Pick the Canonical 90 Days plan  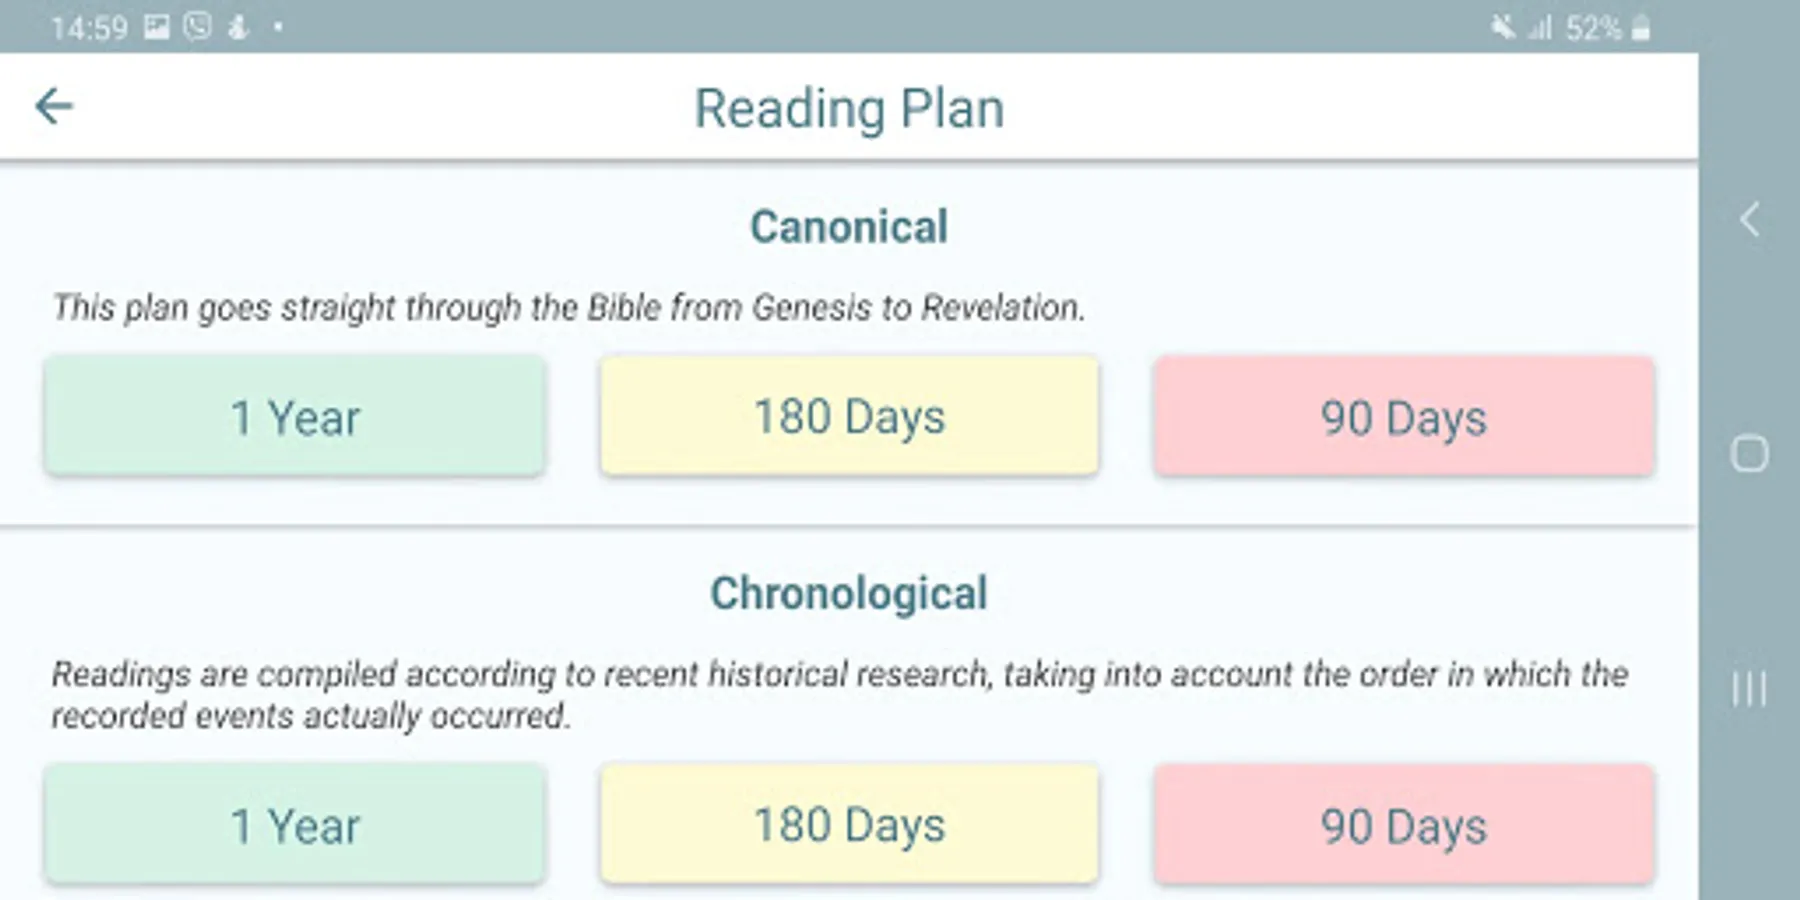pyautogui.click(x=1403, y=416)
